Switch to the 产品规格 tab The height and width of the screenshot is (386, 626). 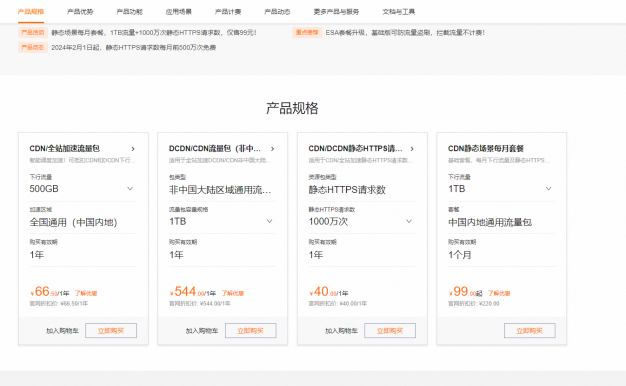pyautogui.click(x=31, y=12)
